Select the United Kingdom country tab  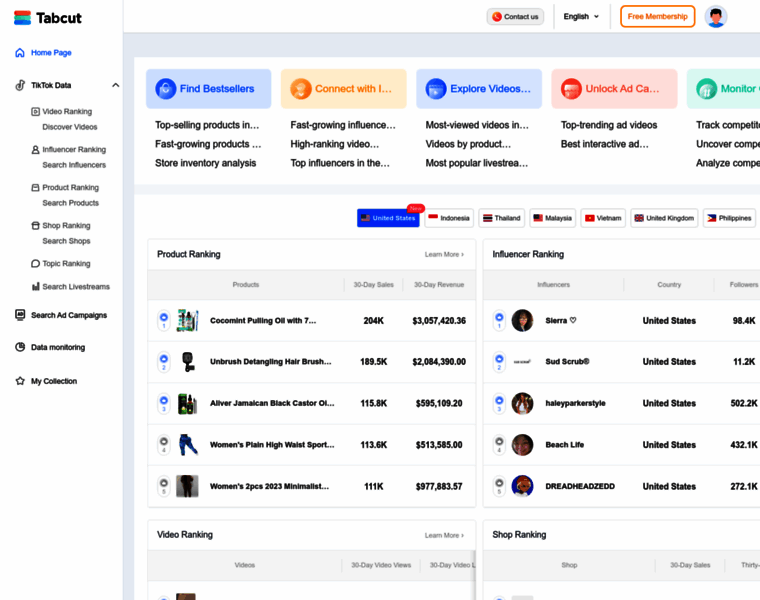pos(664,218)
